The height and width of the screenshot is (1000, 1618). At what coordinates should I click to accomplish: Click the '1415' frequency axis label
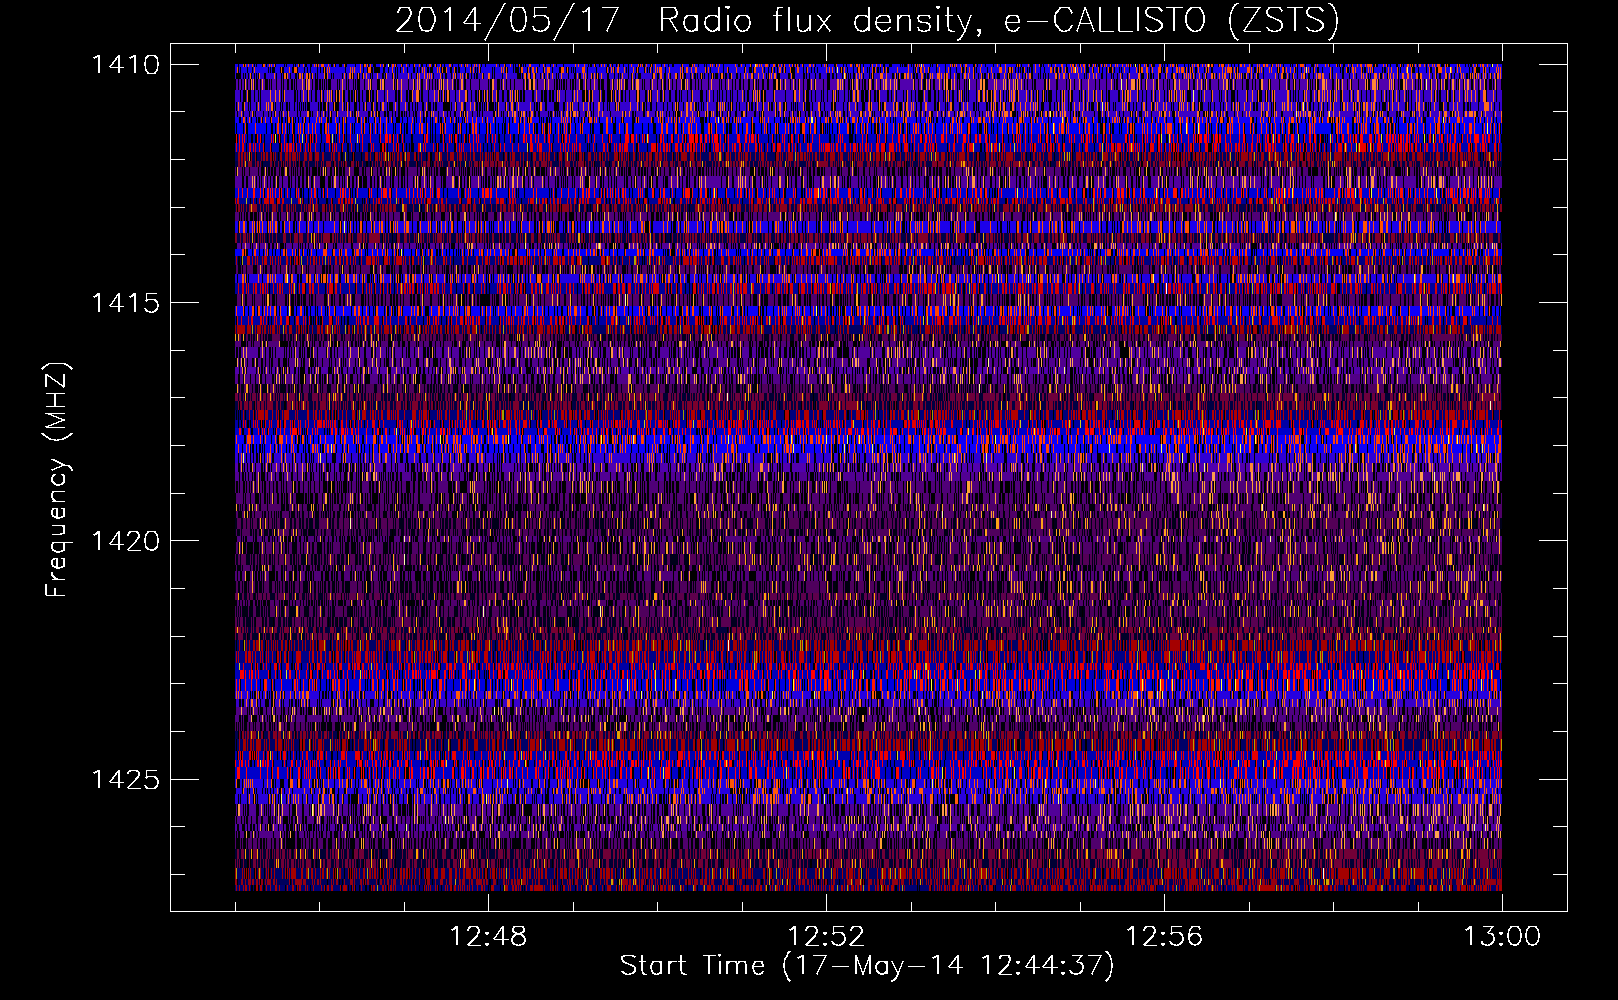click(125, 303)
